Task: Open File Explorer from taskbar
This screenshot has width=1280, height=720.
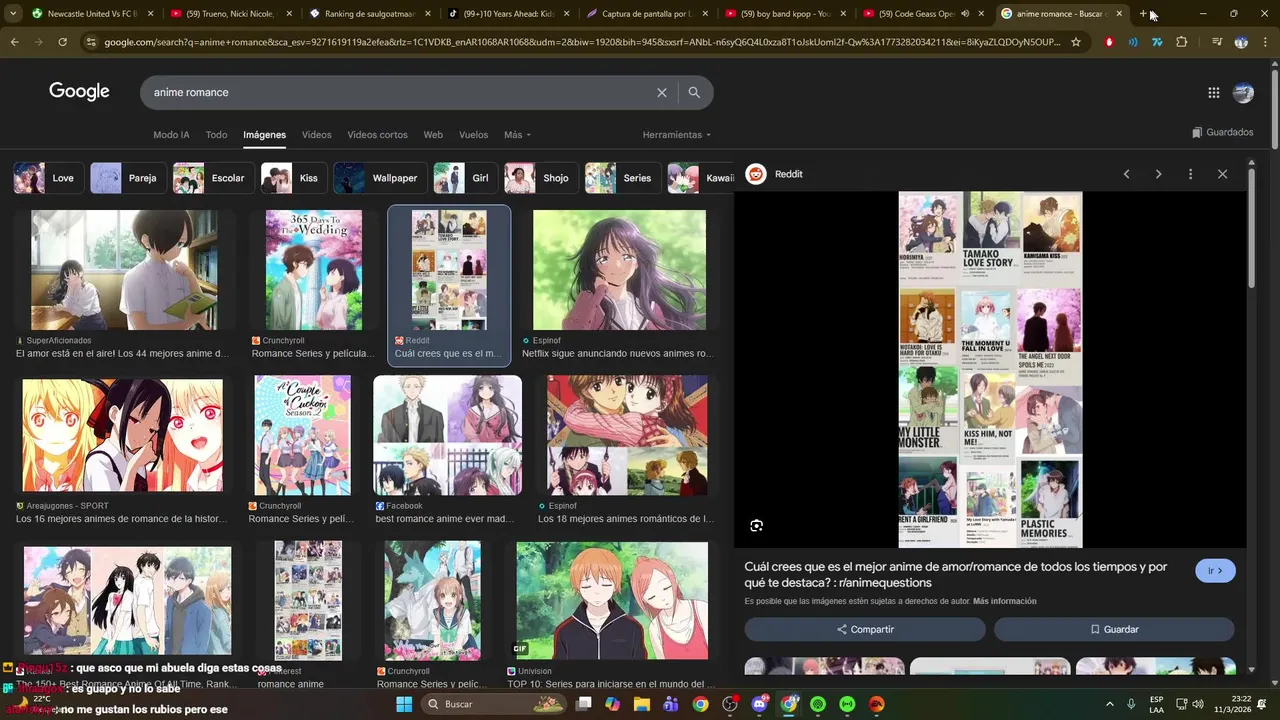Action: pos(641,704)
